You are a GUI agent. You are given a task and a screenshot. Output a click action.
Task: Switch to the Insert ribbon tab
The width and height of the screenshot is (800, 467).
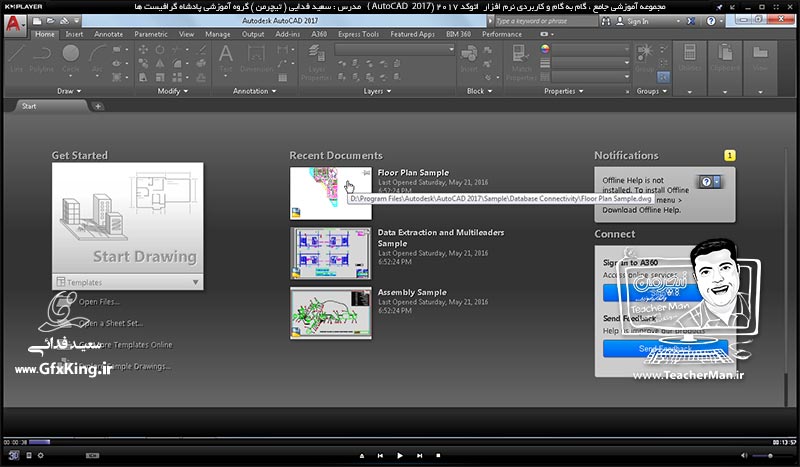(x=74, y=34)
